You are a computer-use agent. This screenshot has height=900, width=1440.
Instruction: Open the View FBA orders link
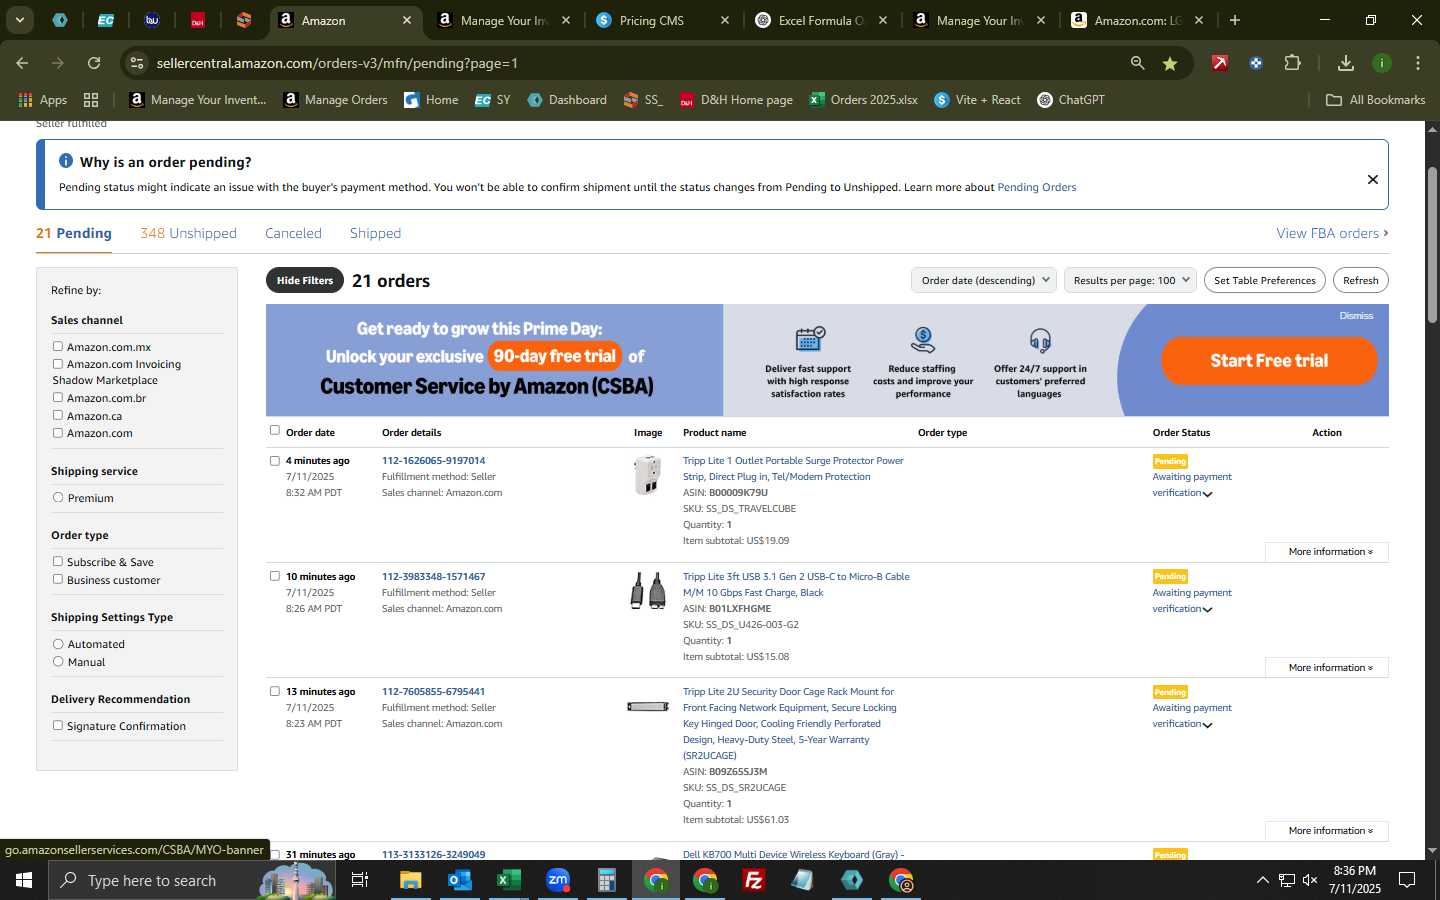coord(1332,233)
